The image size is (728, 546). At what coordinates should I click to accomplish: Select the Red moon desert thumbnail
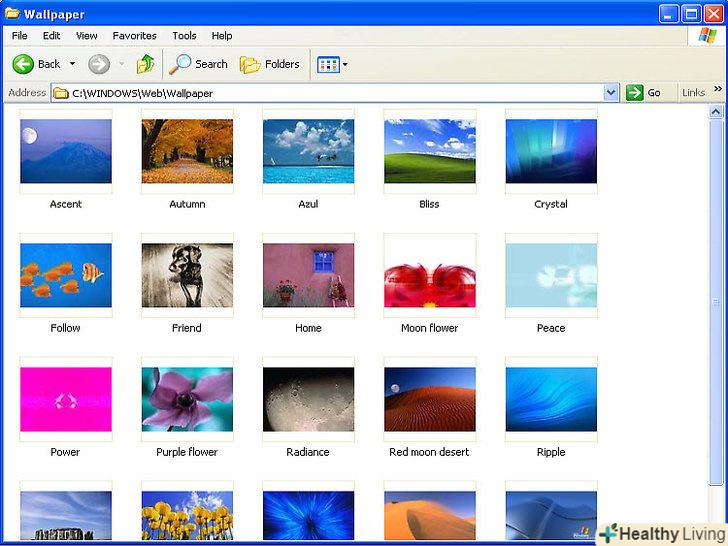pos(430,399)
